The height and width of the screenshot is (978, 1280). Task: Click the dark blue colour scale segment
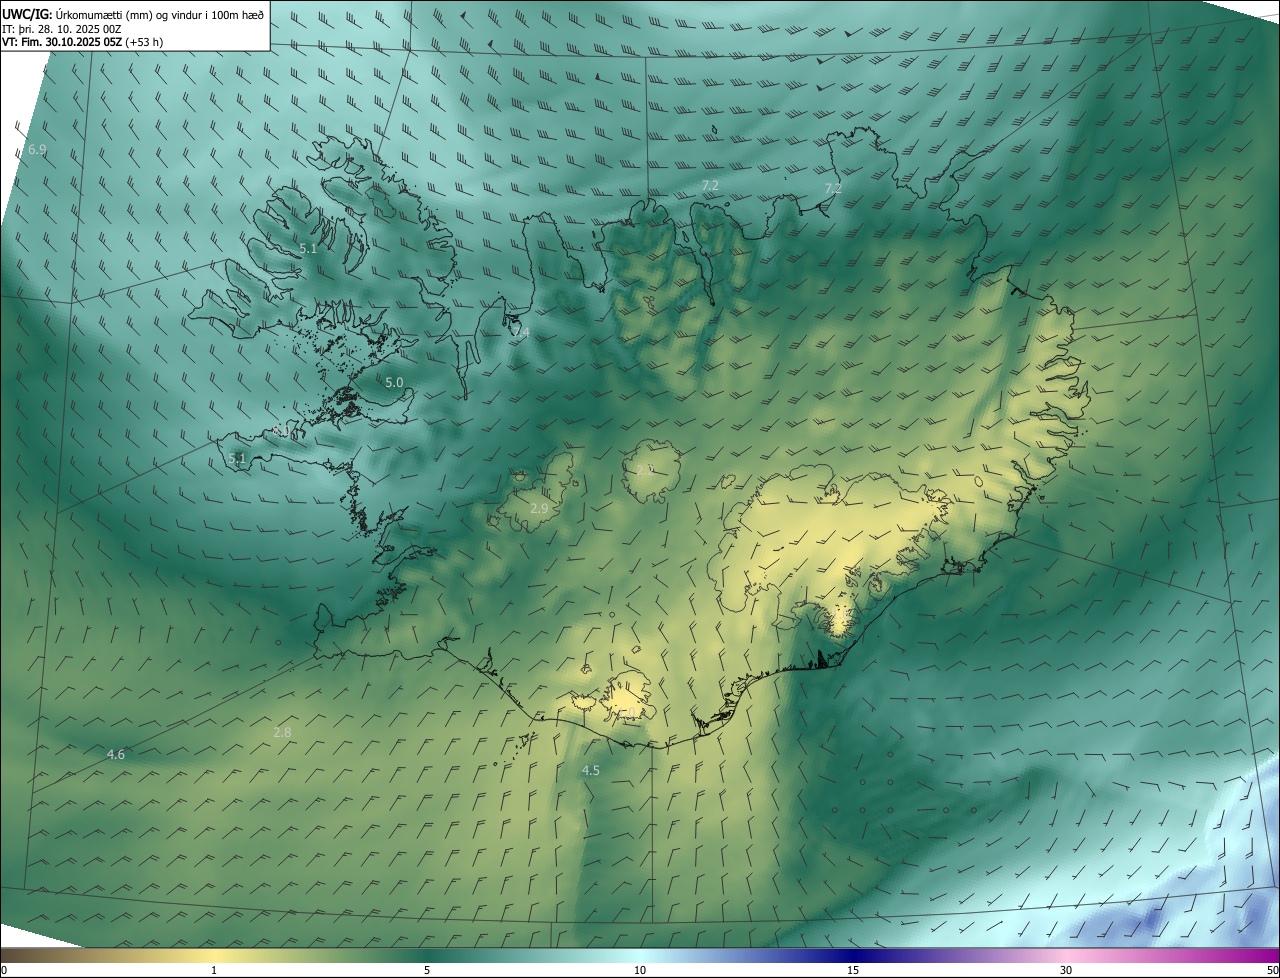(853, 955)
